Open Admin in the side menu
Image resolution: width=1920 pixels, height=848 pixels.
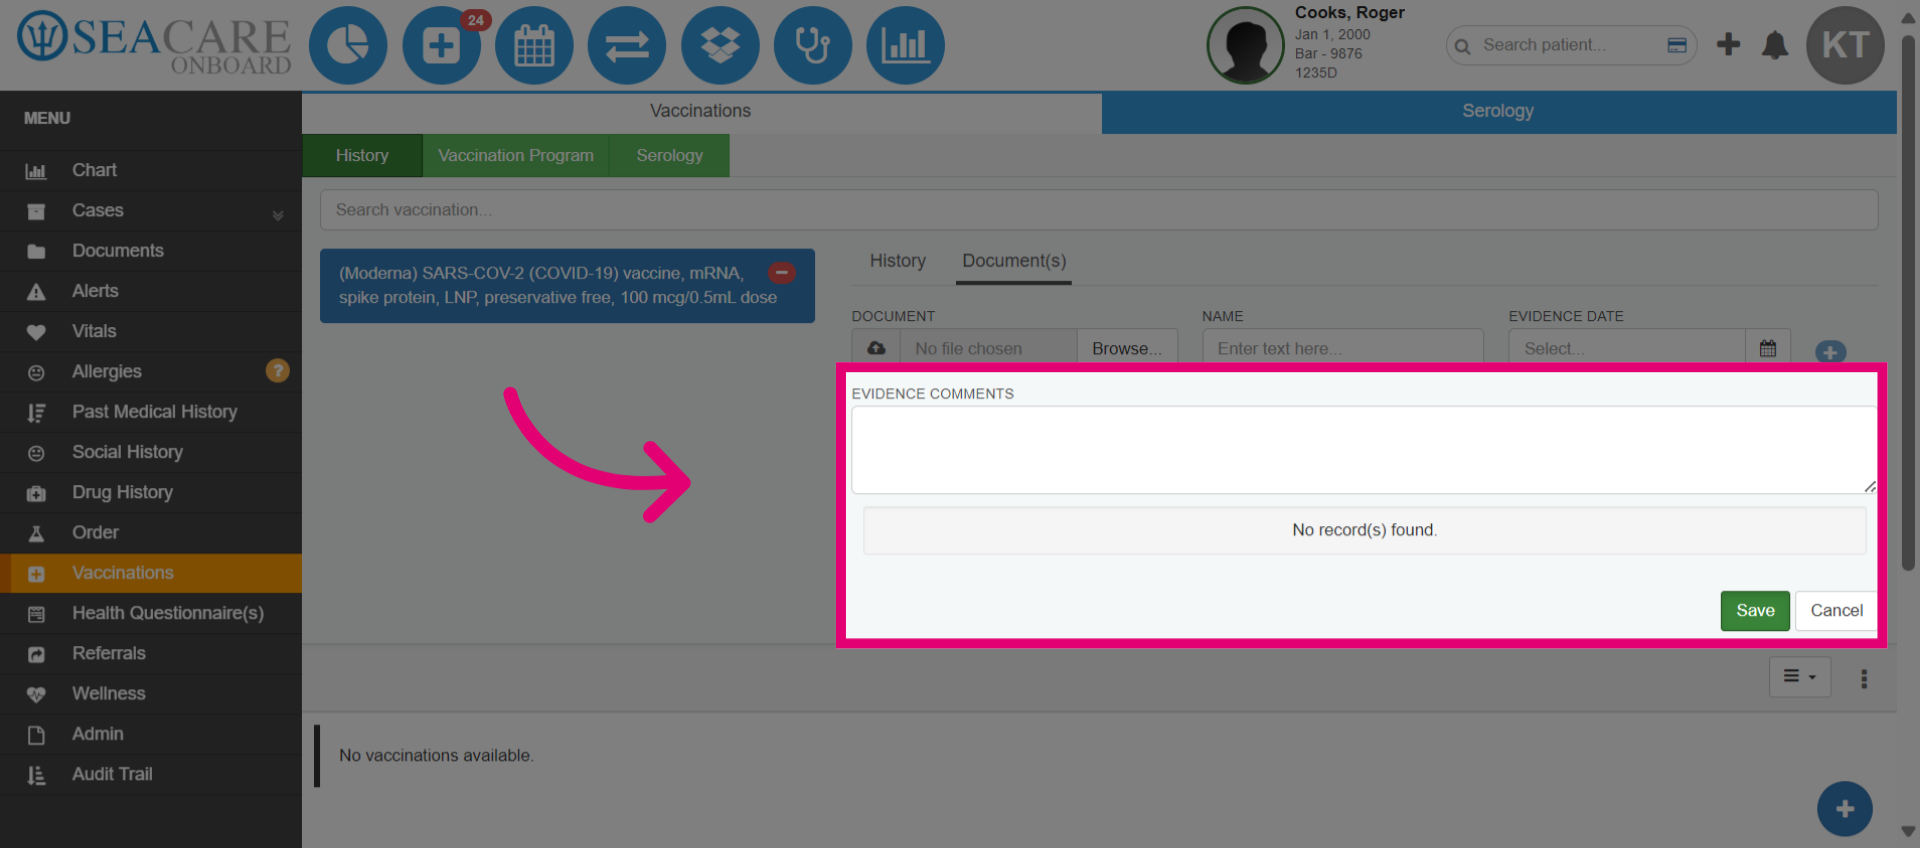[x=151, y=734]
